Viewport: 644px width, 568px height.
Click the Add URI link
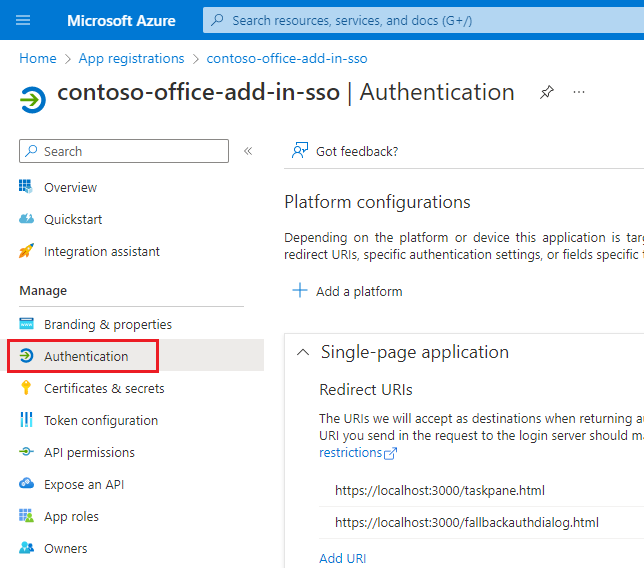click(x=342, y=558)
